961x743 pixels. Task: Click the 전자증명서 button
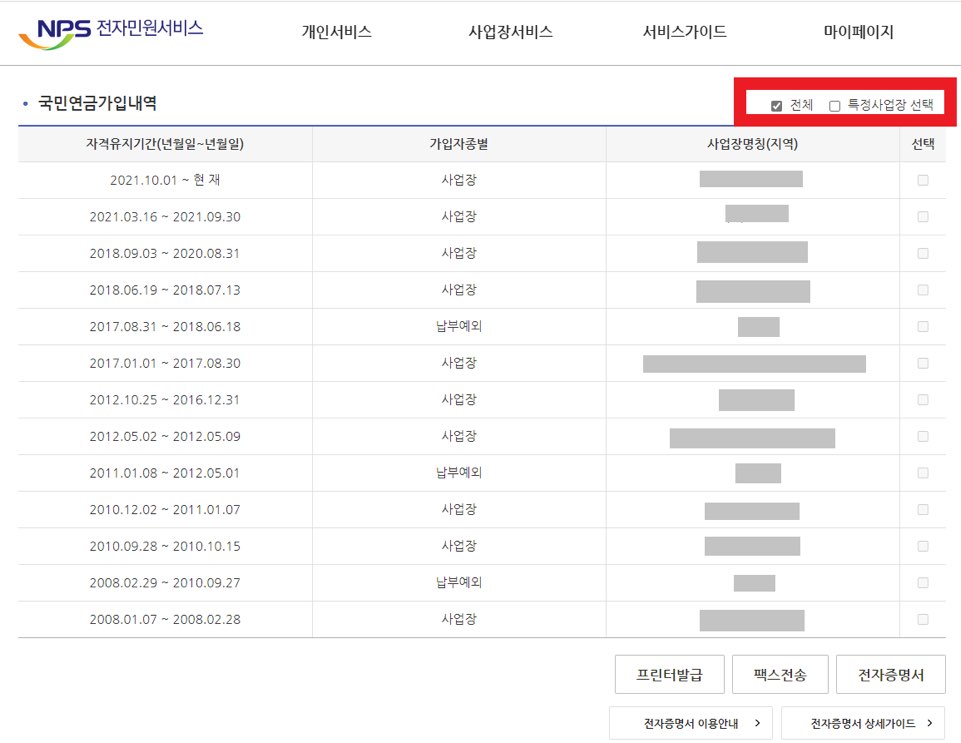(x=890, y=674)
